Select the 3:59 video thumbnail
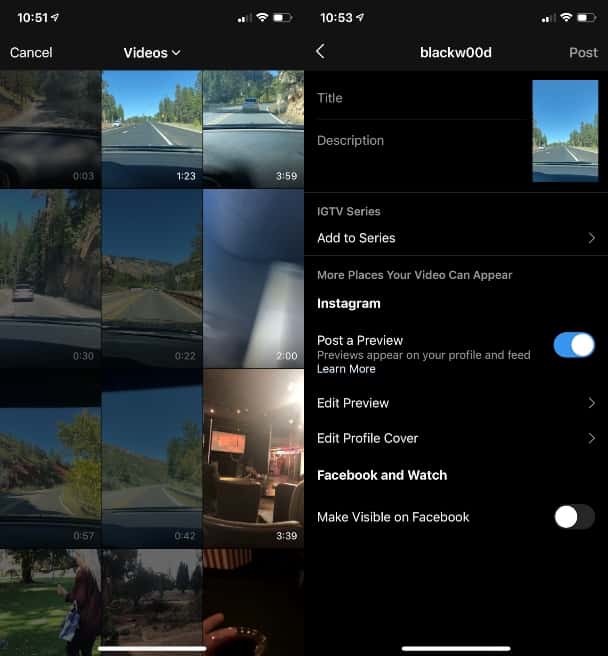The height and width of the screenshot is (656, 608). 253,128
